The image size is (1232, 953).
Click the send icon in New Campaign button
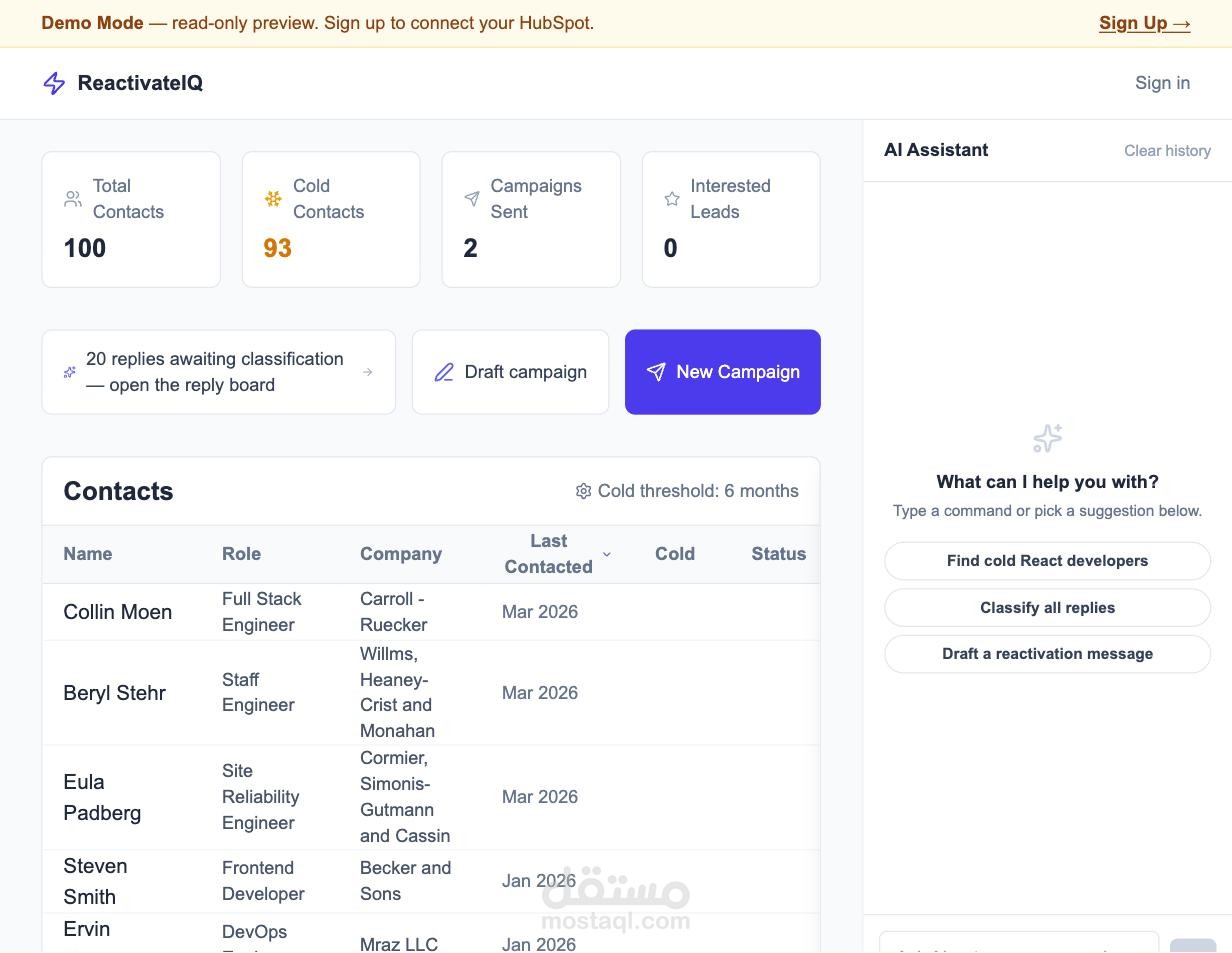[x=656, y=372]
